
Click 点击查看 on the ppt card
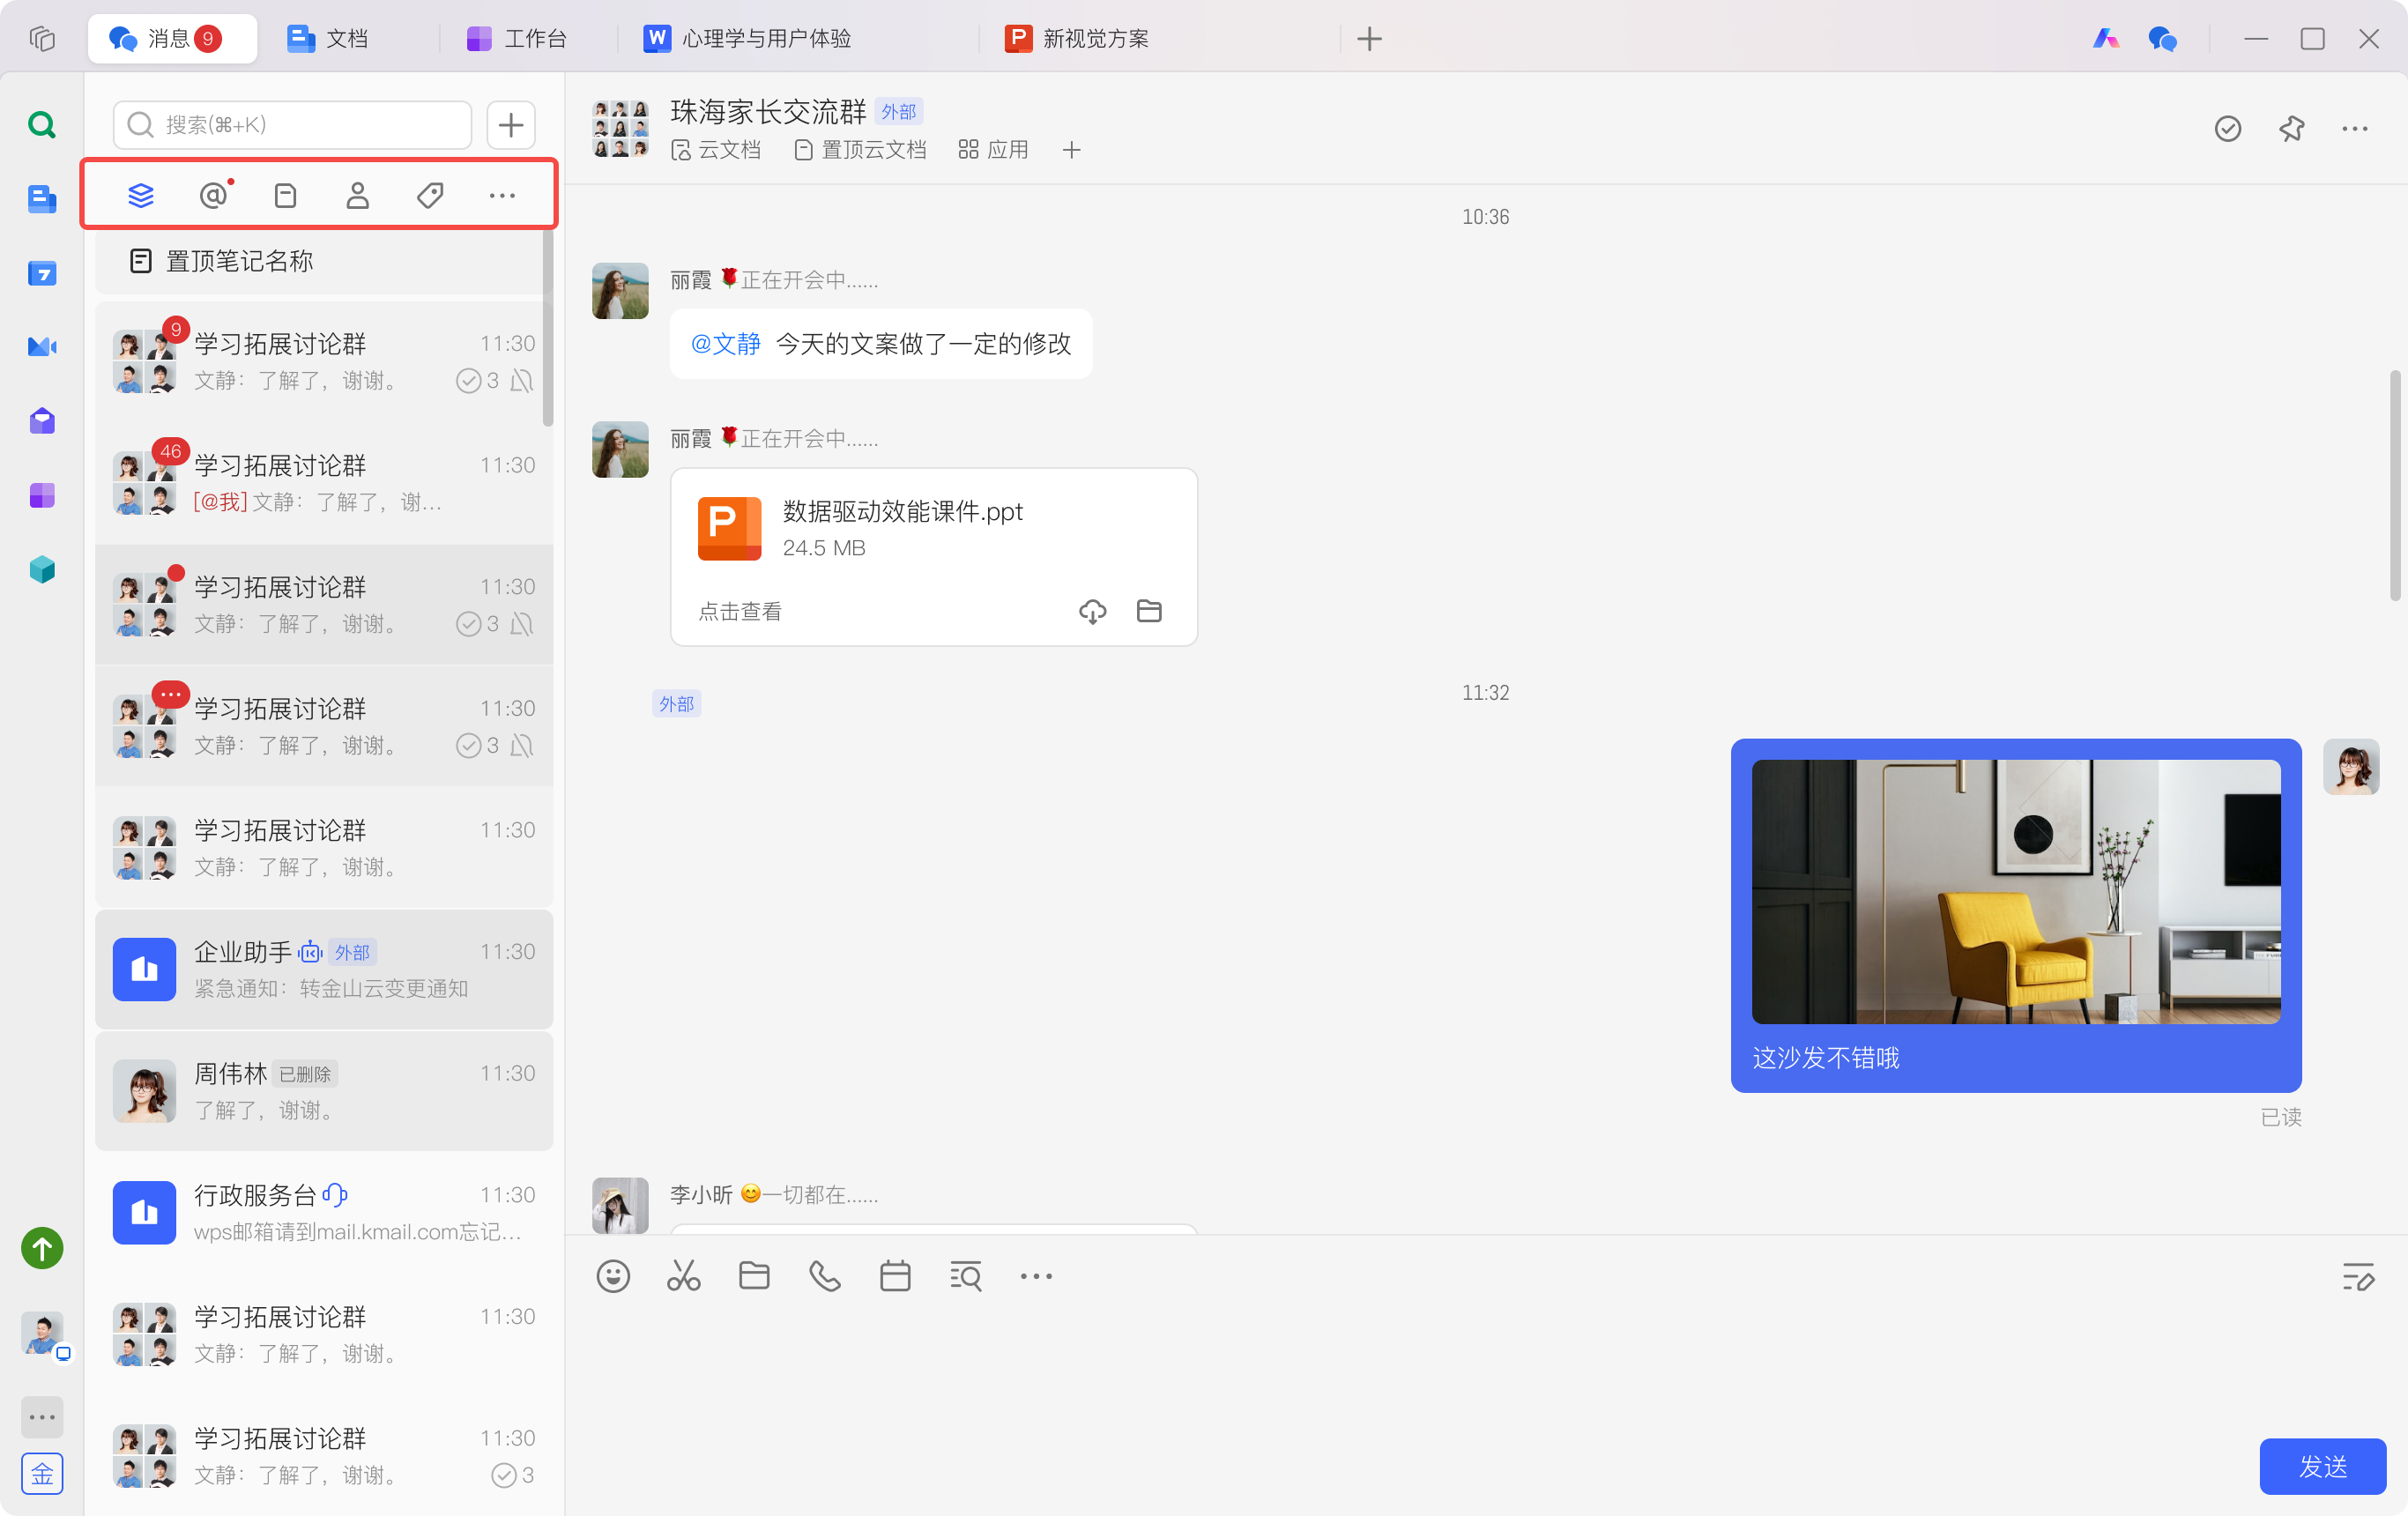point(740,611)
